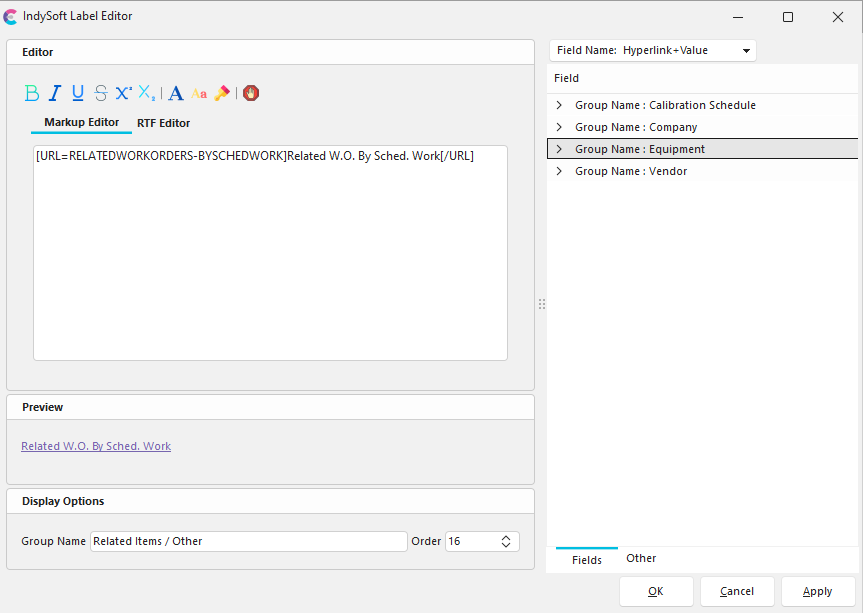Screen dimensions: 863x613
Task: Underline the selected text
Action: pyautogui.click(x=78, y=93)
